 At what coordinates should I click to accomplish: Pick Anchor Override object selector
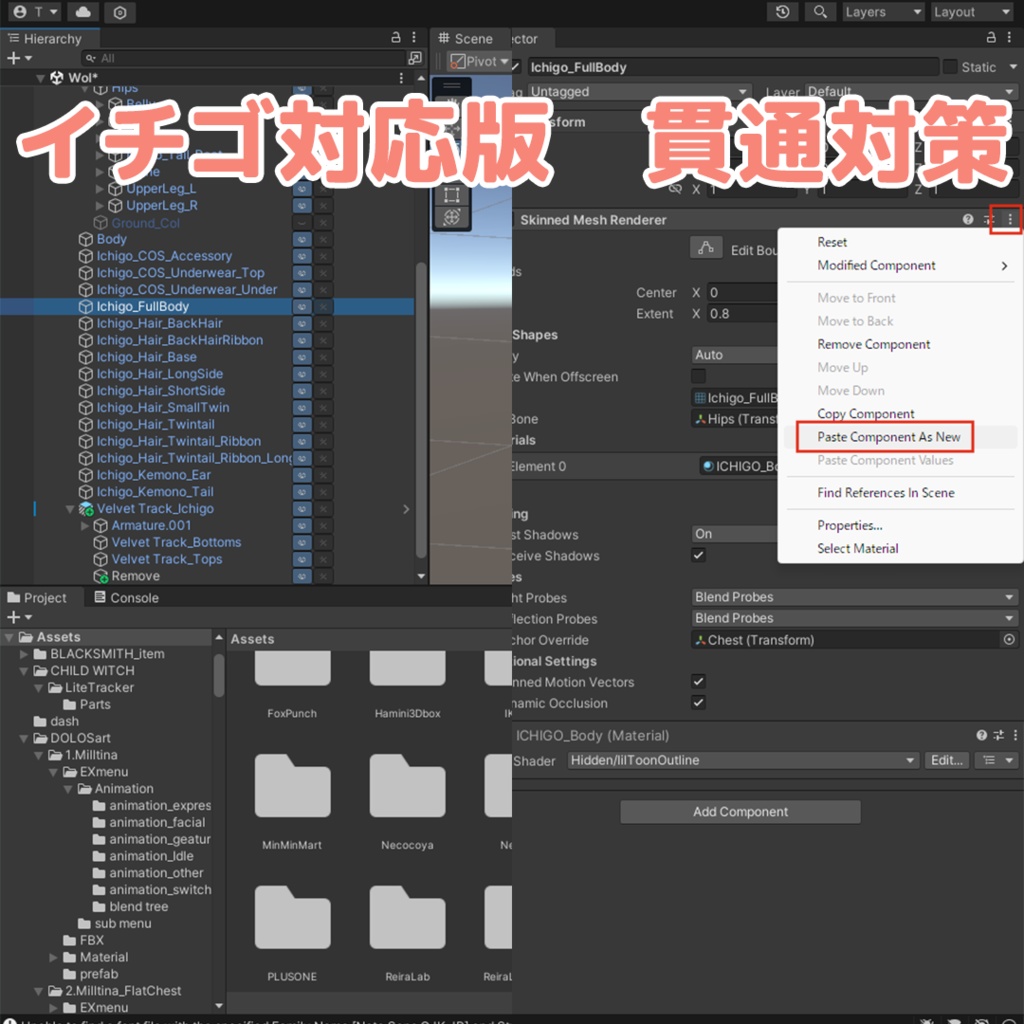(x=1009, y=640)
